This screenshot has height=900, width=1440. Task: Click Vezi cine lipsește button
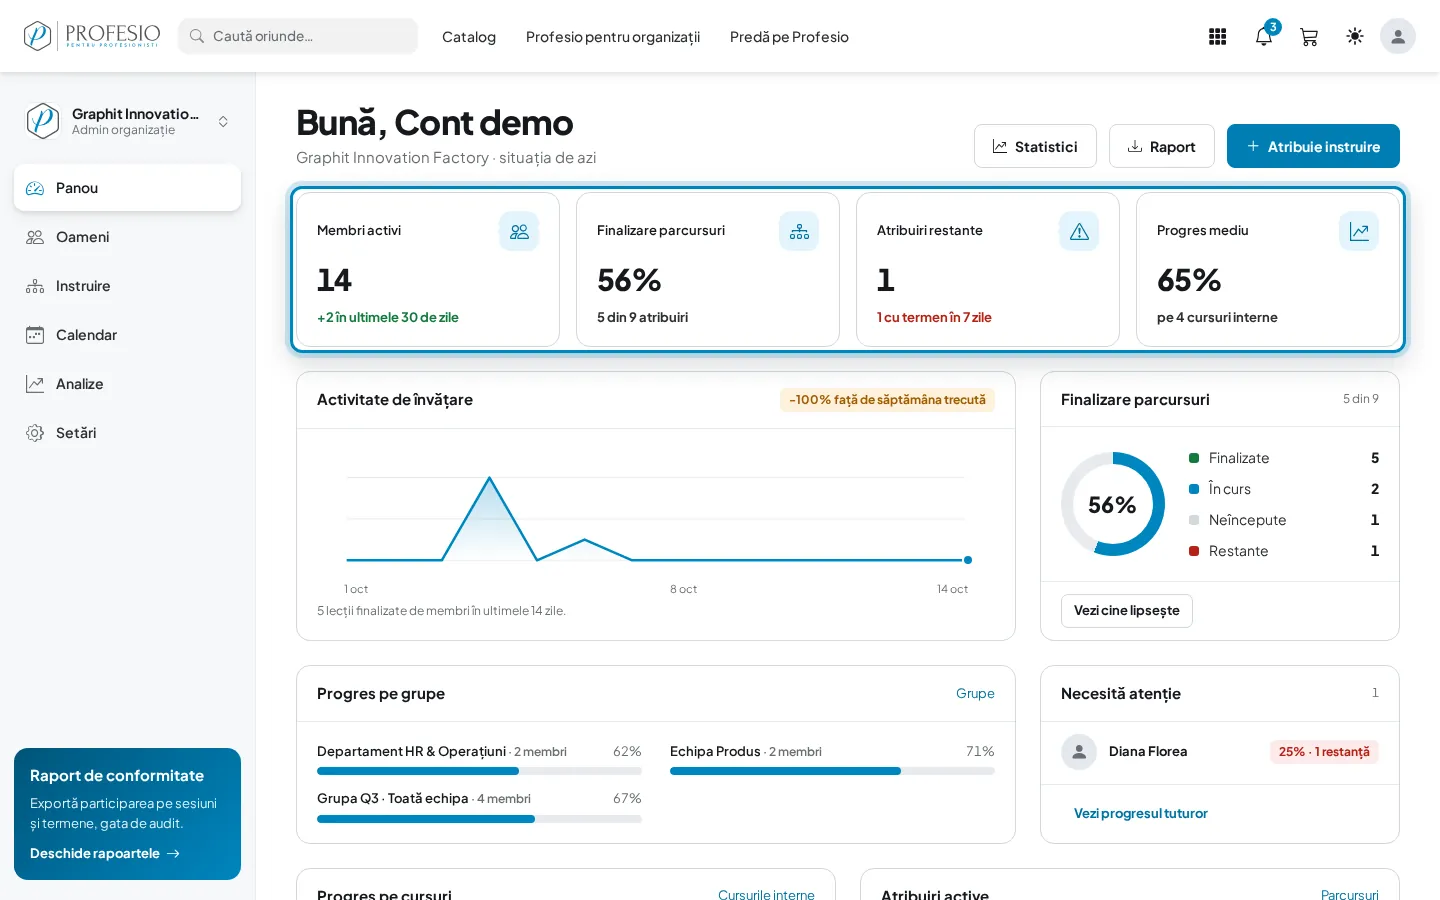1127,611
